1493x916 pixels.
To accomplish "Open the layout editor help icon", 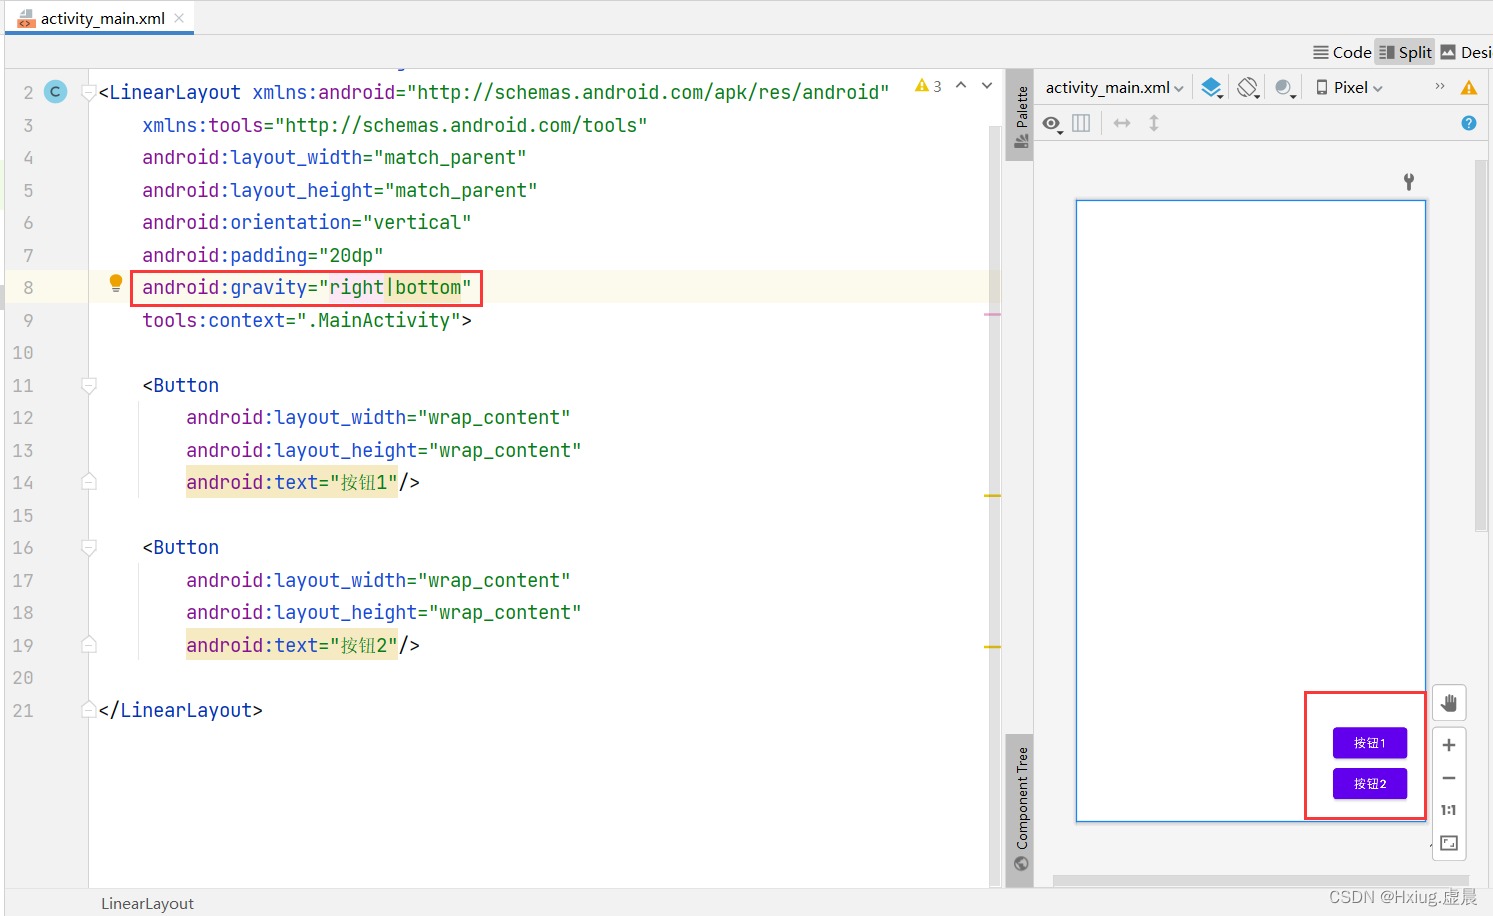I will (1469, 123).
